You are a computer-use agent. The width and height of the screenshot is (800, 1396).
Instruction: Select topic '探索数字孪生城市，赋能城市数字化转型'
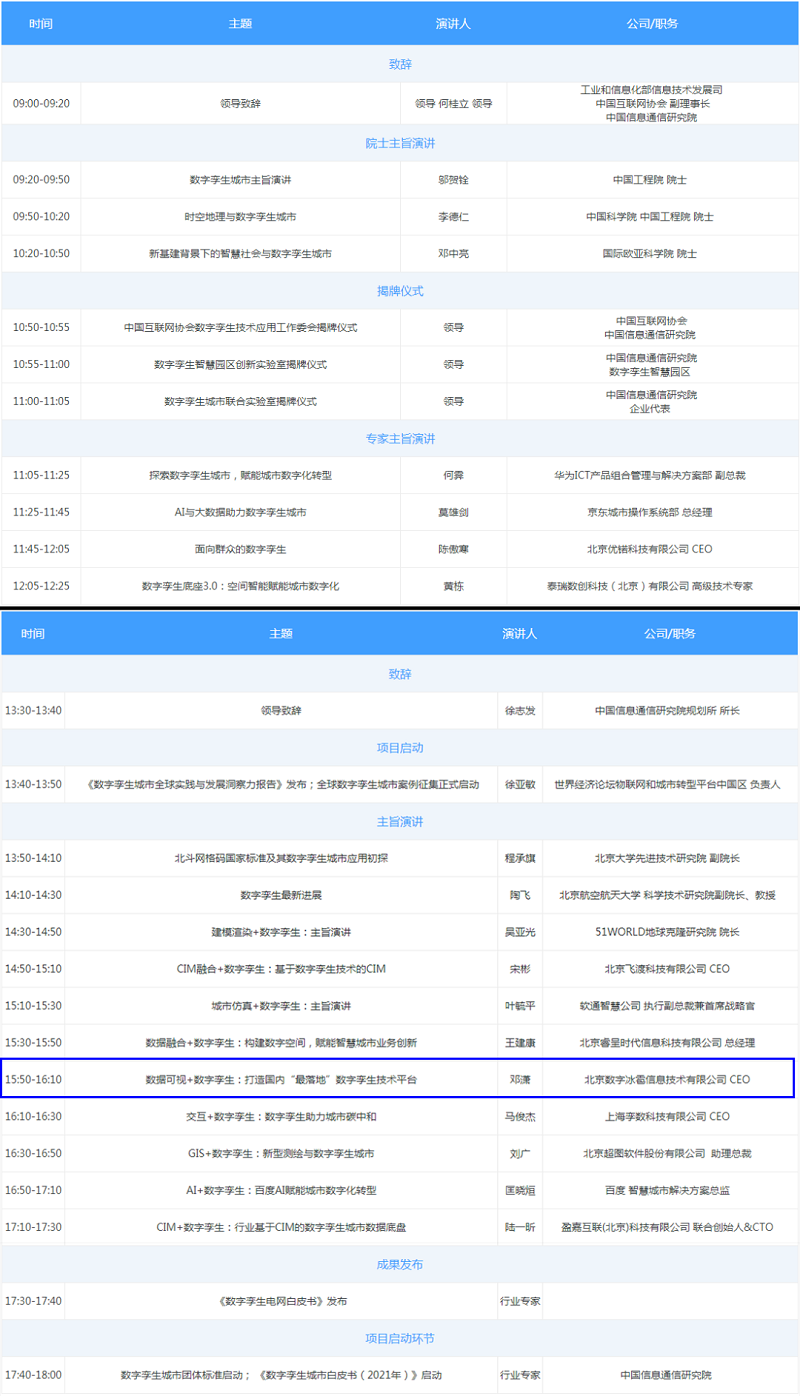pos(240,476)
